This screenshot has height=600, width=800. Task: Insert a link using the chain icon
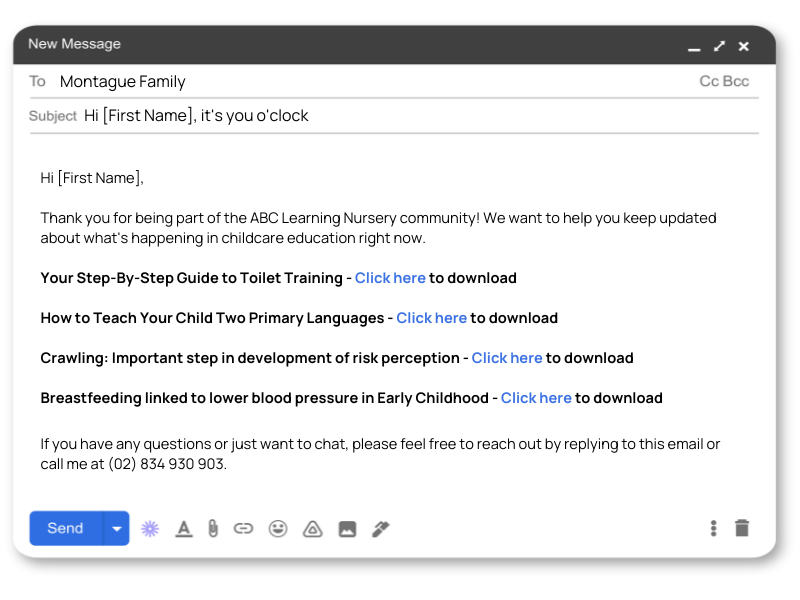[243, 529]
